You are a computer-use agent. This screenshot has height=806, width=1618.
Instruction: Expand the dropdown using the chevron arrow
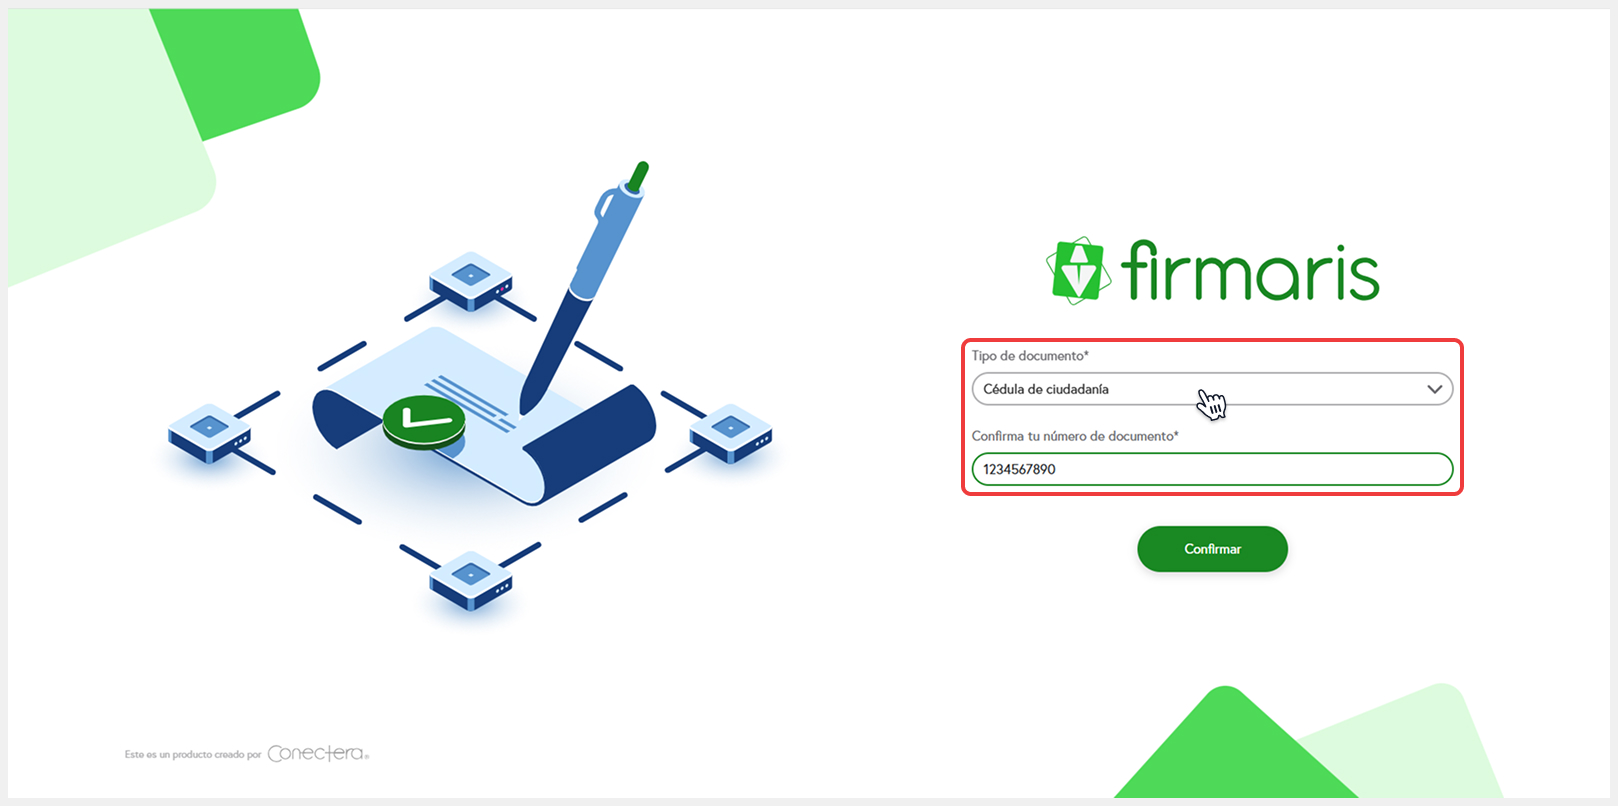coord(1434,389)
